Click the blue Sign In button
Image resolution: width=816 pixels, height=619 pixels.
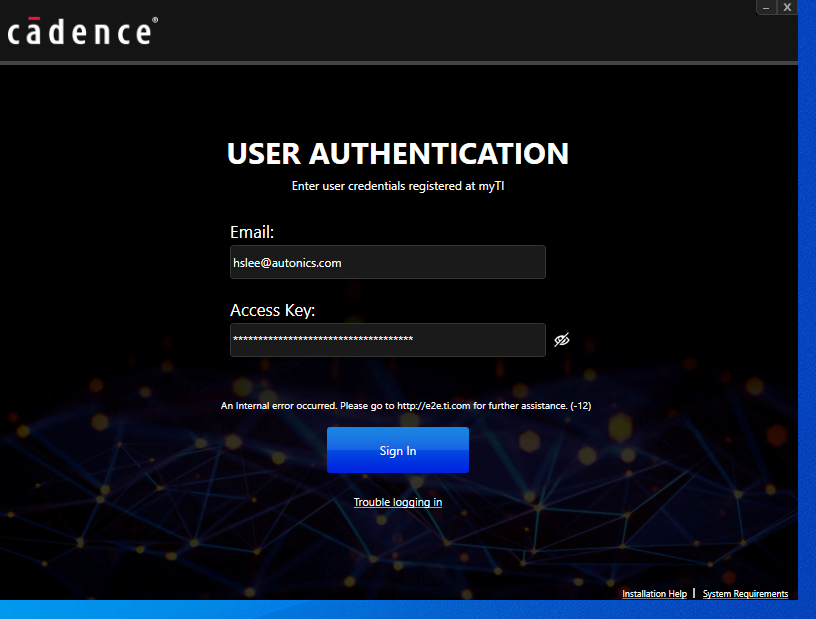tap(398, 450)
